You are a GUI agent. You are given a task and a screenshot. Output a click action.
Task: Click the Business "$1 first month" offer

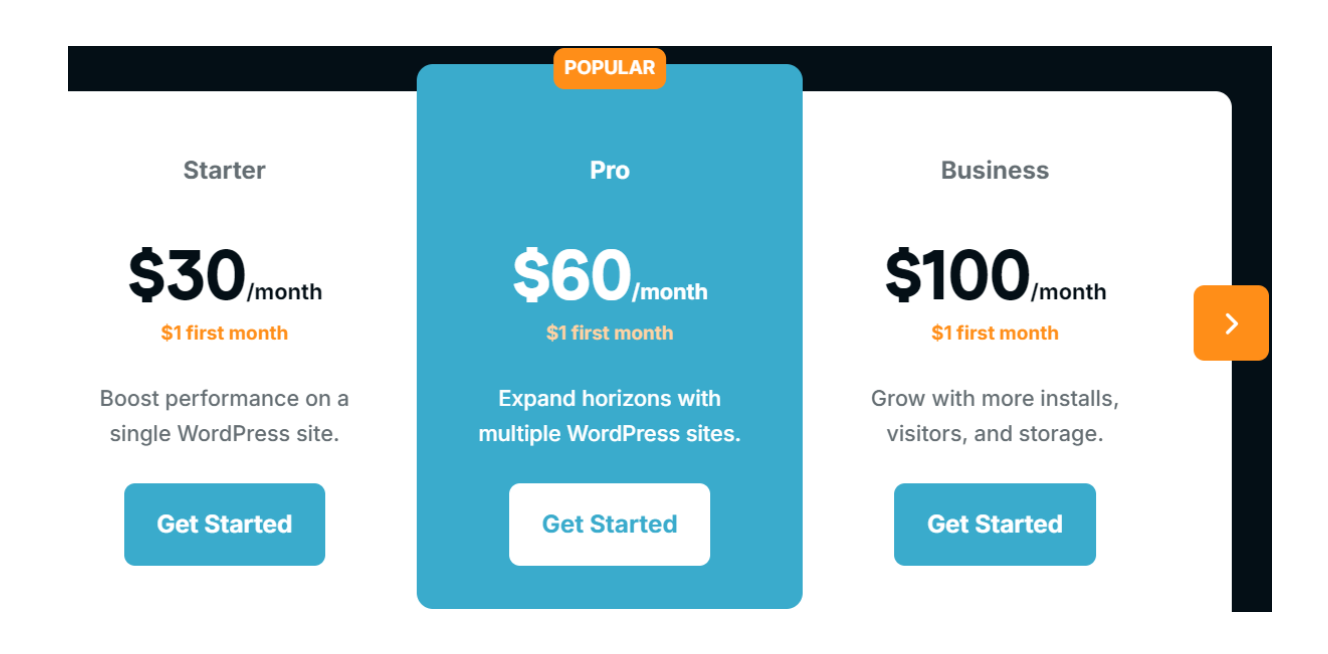[994, 333]
